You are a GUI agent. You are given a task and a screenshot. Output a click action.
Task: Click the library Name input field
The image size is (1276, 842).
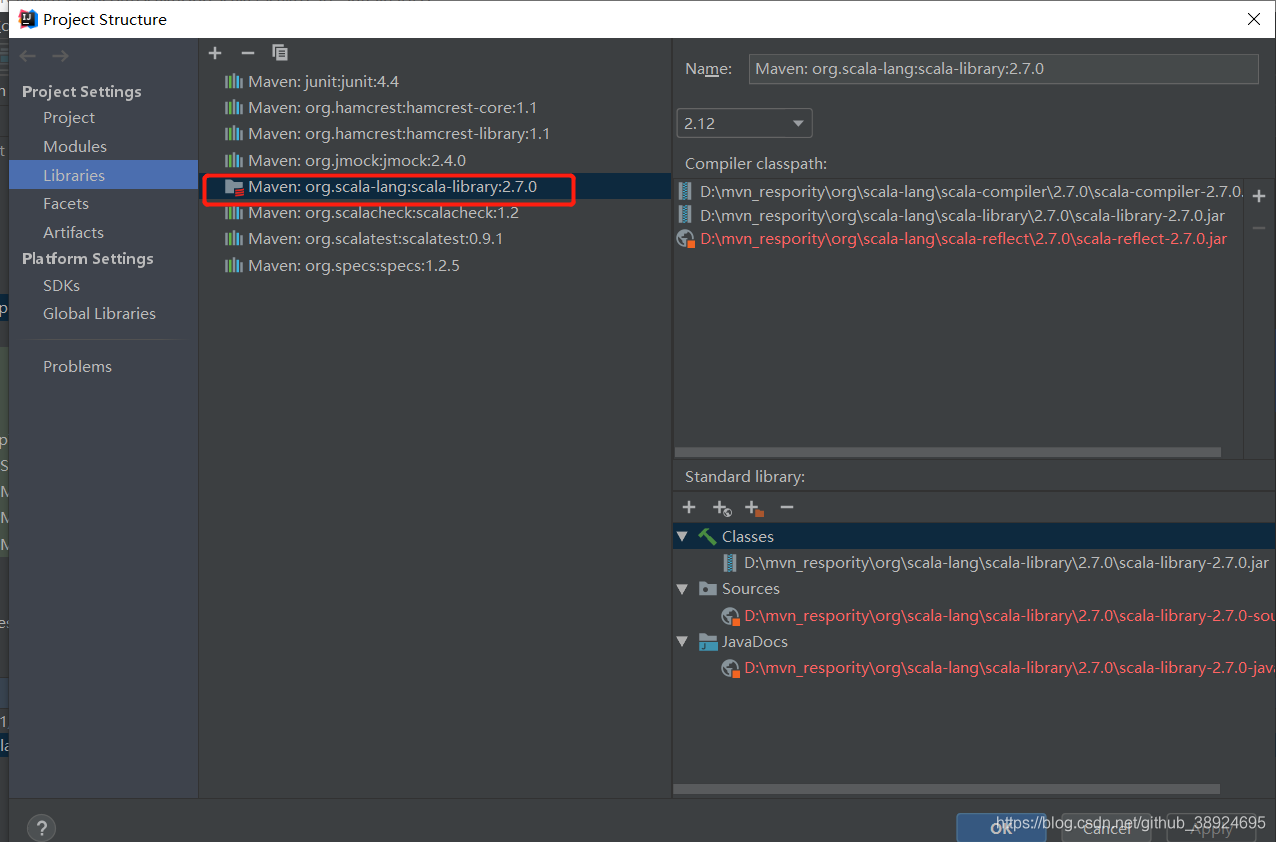tap(1002, 69)
